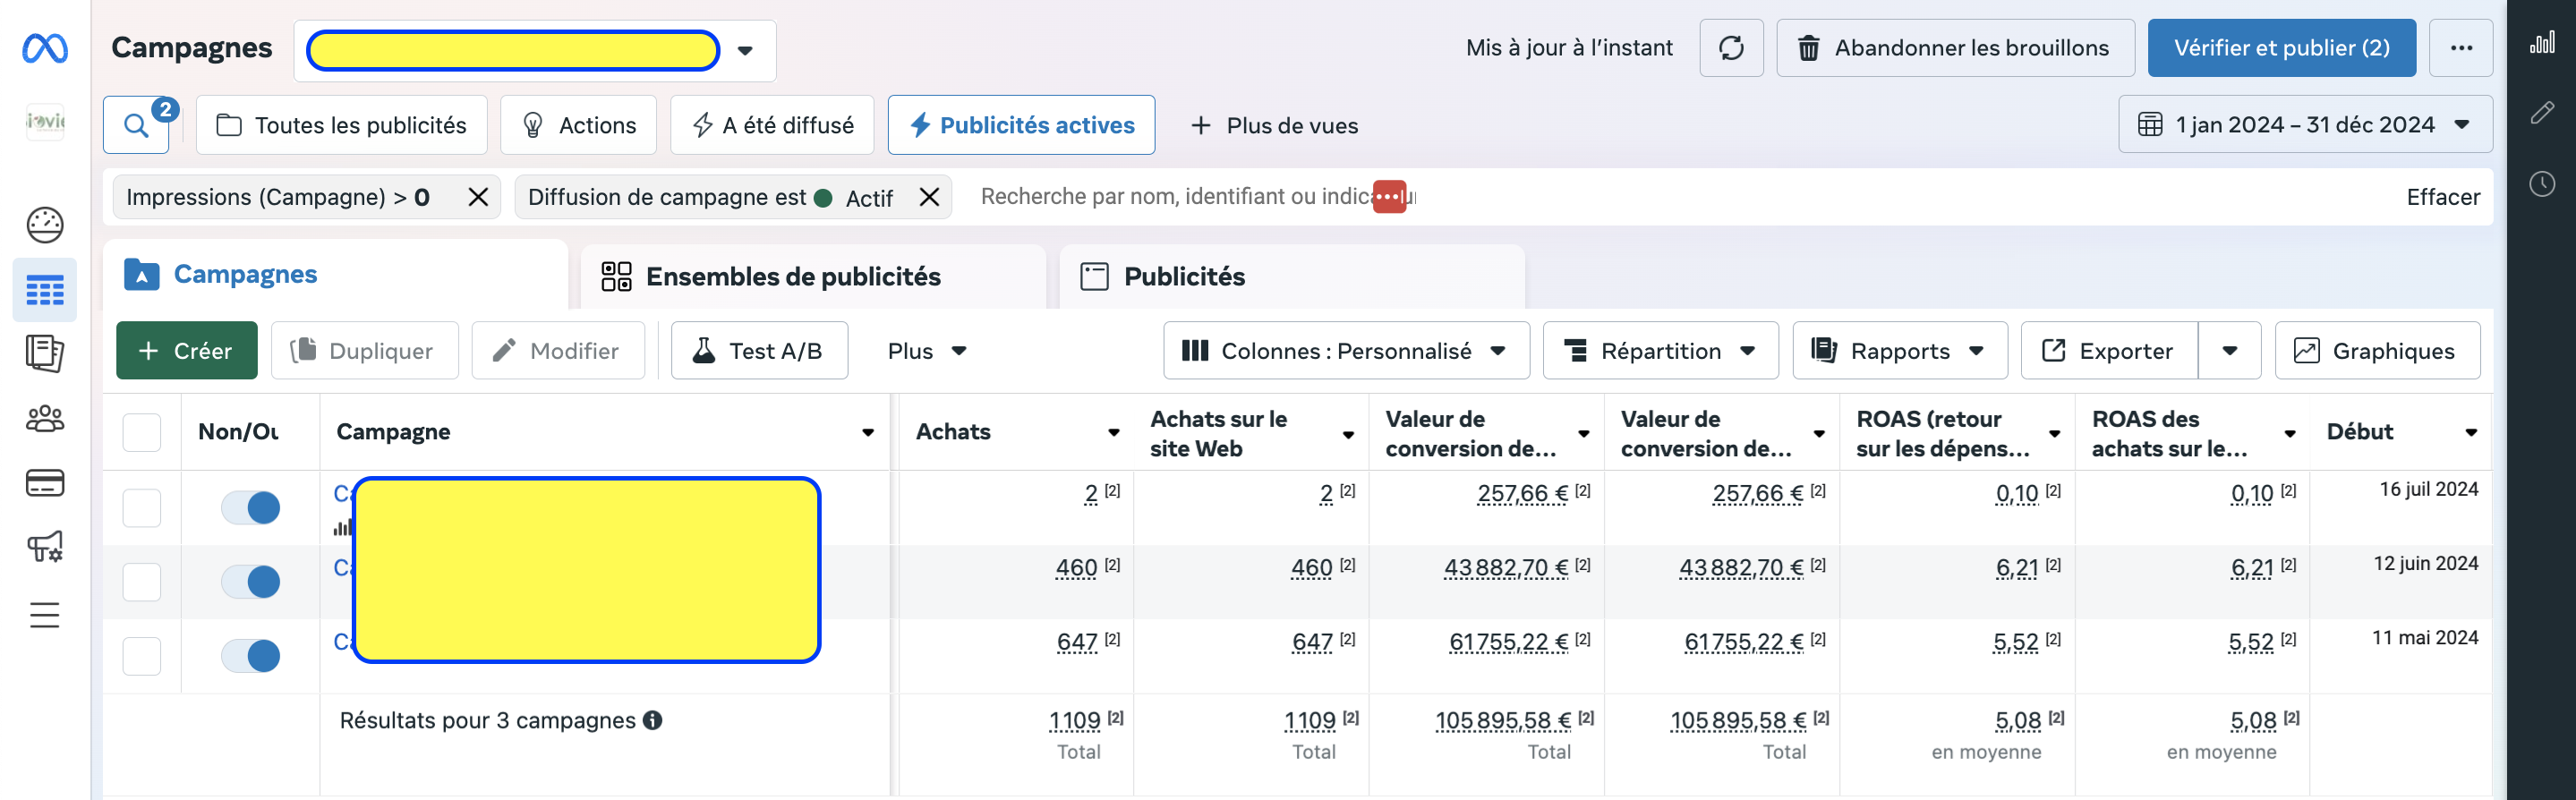Viewport: 2576px width, 800px height.
Task: Switch to Ensembles de publicités tab
Action: tap(793, 276)
